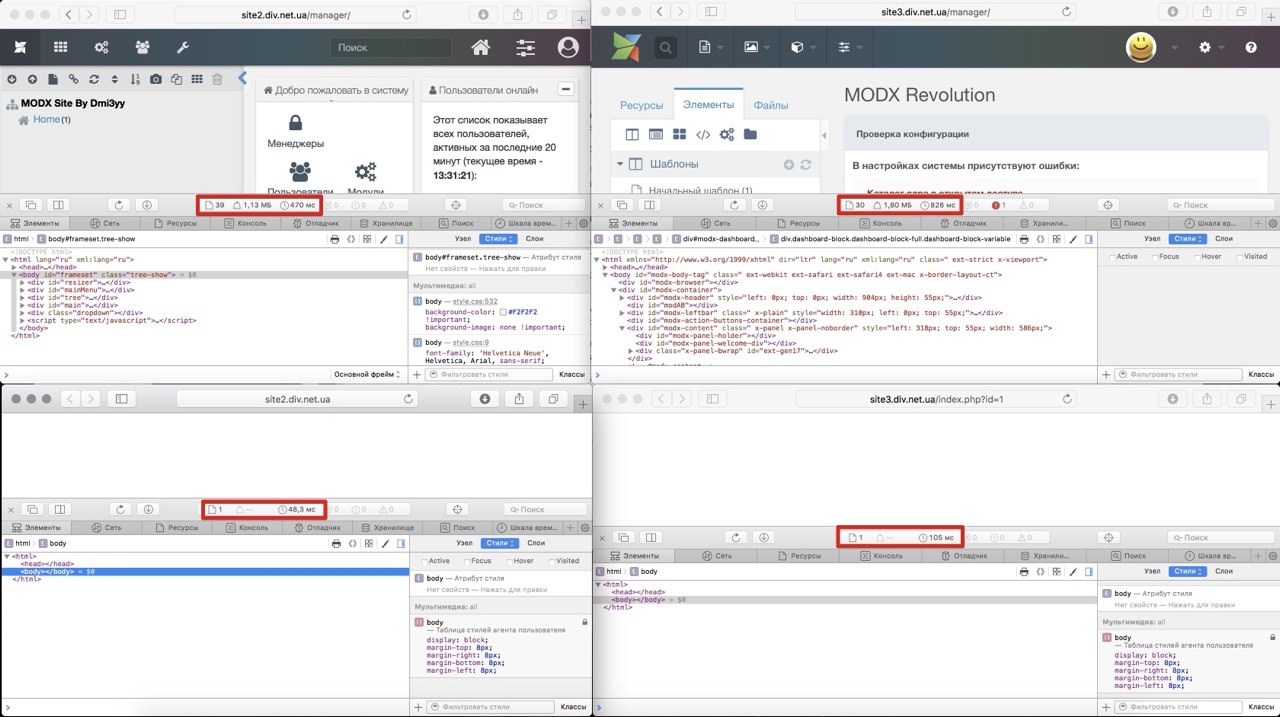Open the grid apps menu in site2 manager
Screen dimensions: 1280x717
pyautogui.click(x=61, y=47)
